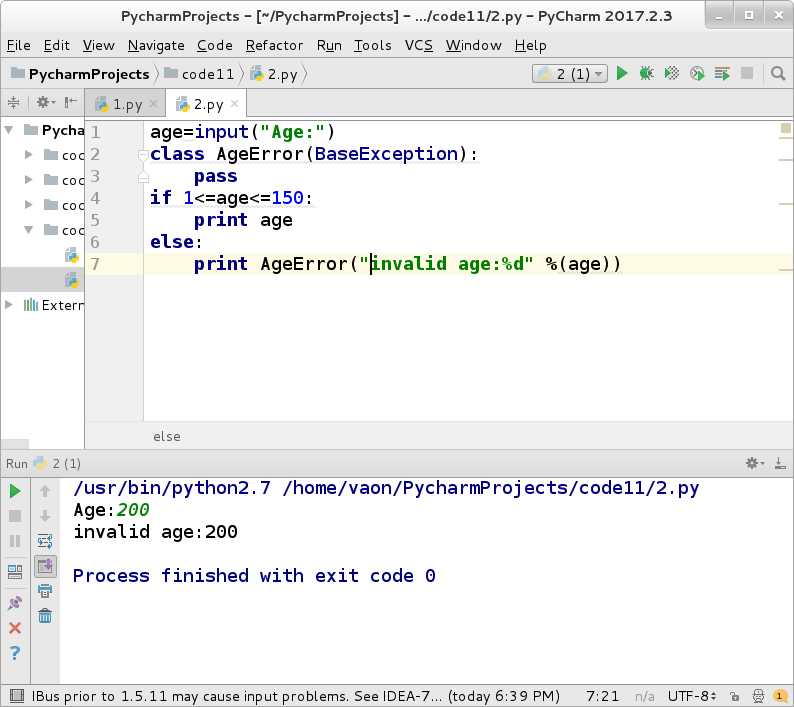Click collapse all icon in project panel header
Image resolution: width=794 pixels, height=707 pixels.
[14, 103]
